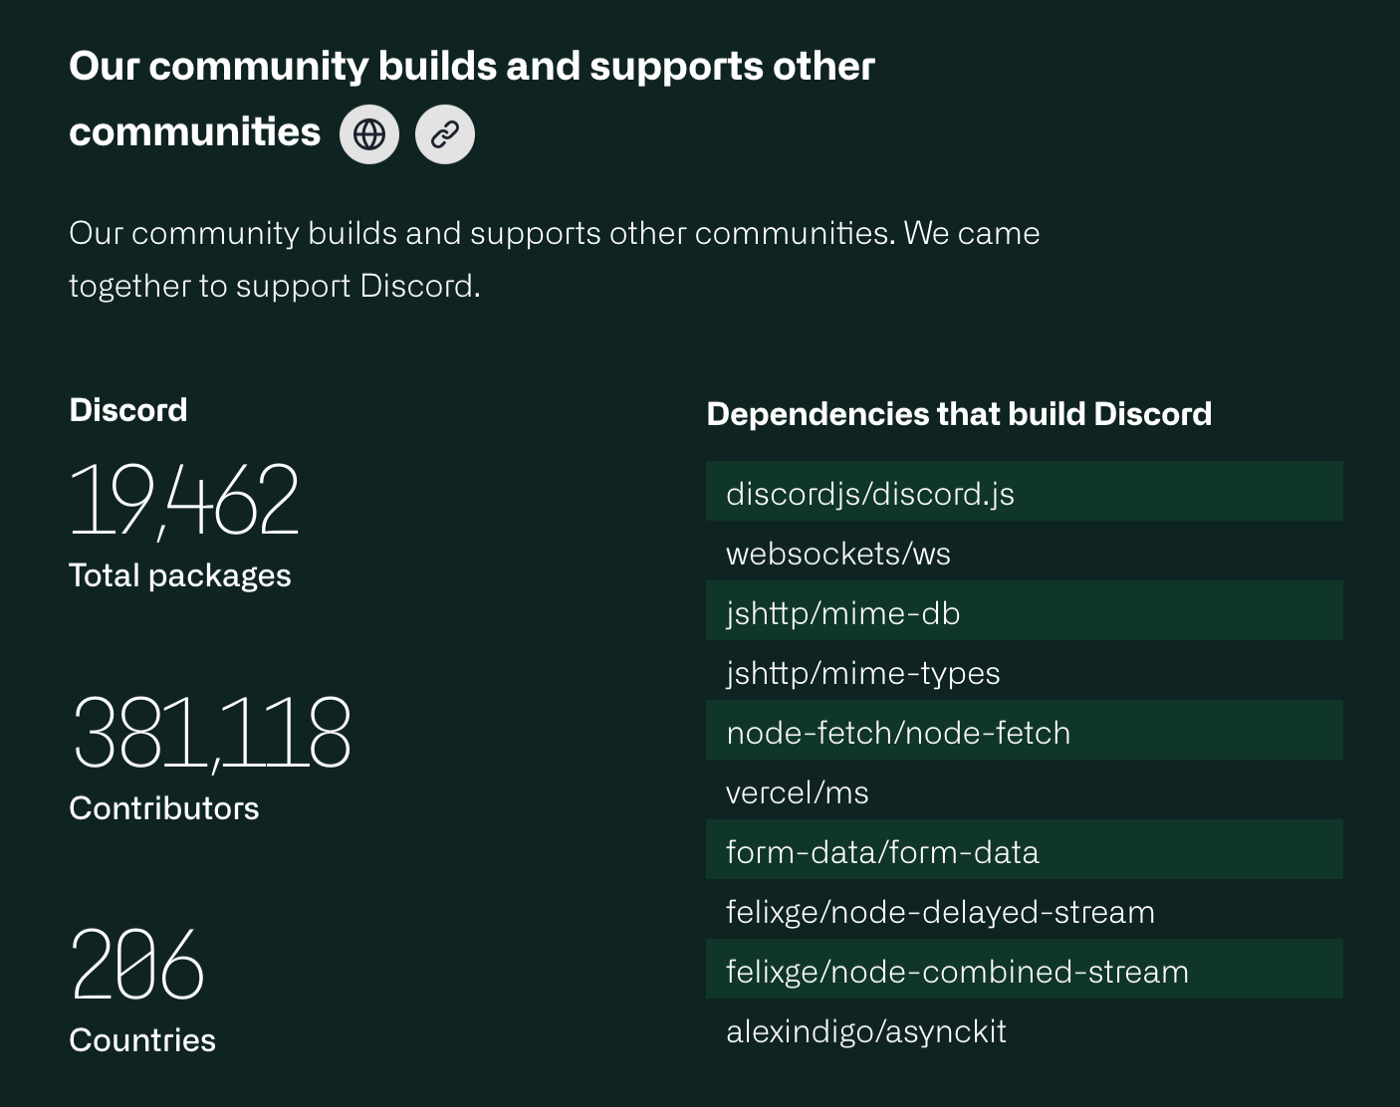This screenshot has height=1107, width=1400.
Task: Click the Discord stats heading
Action: 128,410
